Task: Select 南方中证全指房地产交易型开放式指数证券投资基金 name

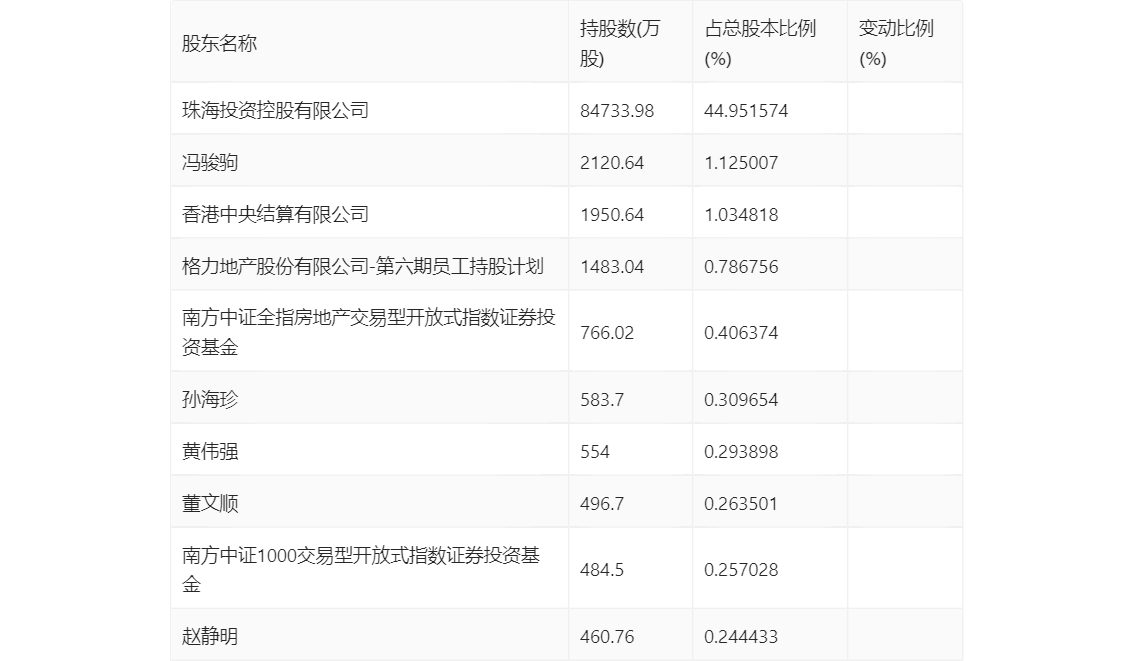Action: pyautogui.click(x=368, y=332)
